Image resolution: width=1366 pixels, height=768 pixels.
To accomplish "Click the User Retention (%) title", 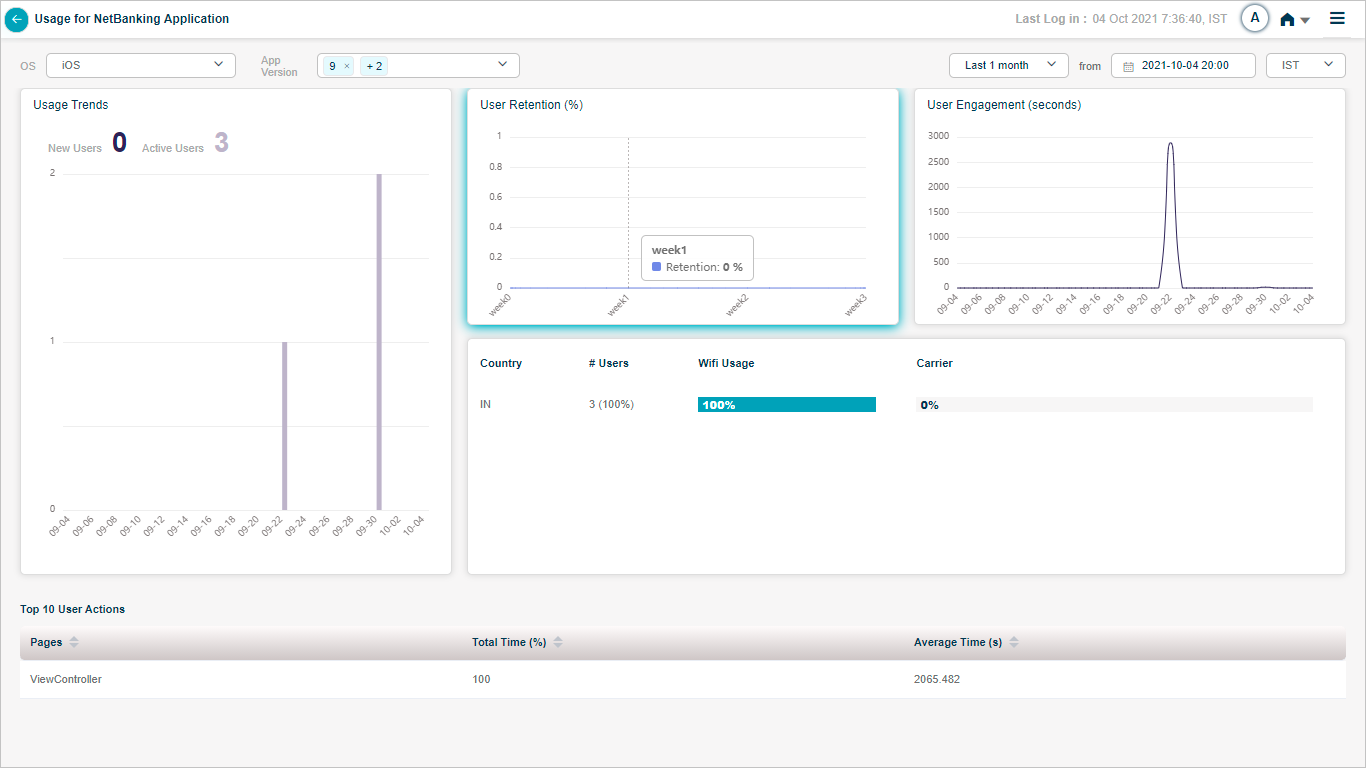I will coord(531,104).
